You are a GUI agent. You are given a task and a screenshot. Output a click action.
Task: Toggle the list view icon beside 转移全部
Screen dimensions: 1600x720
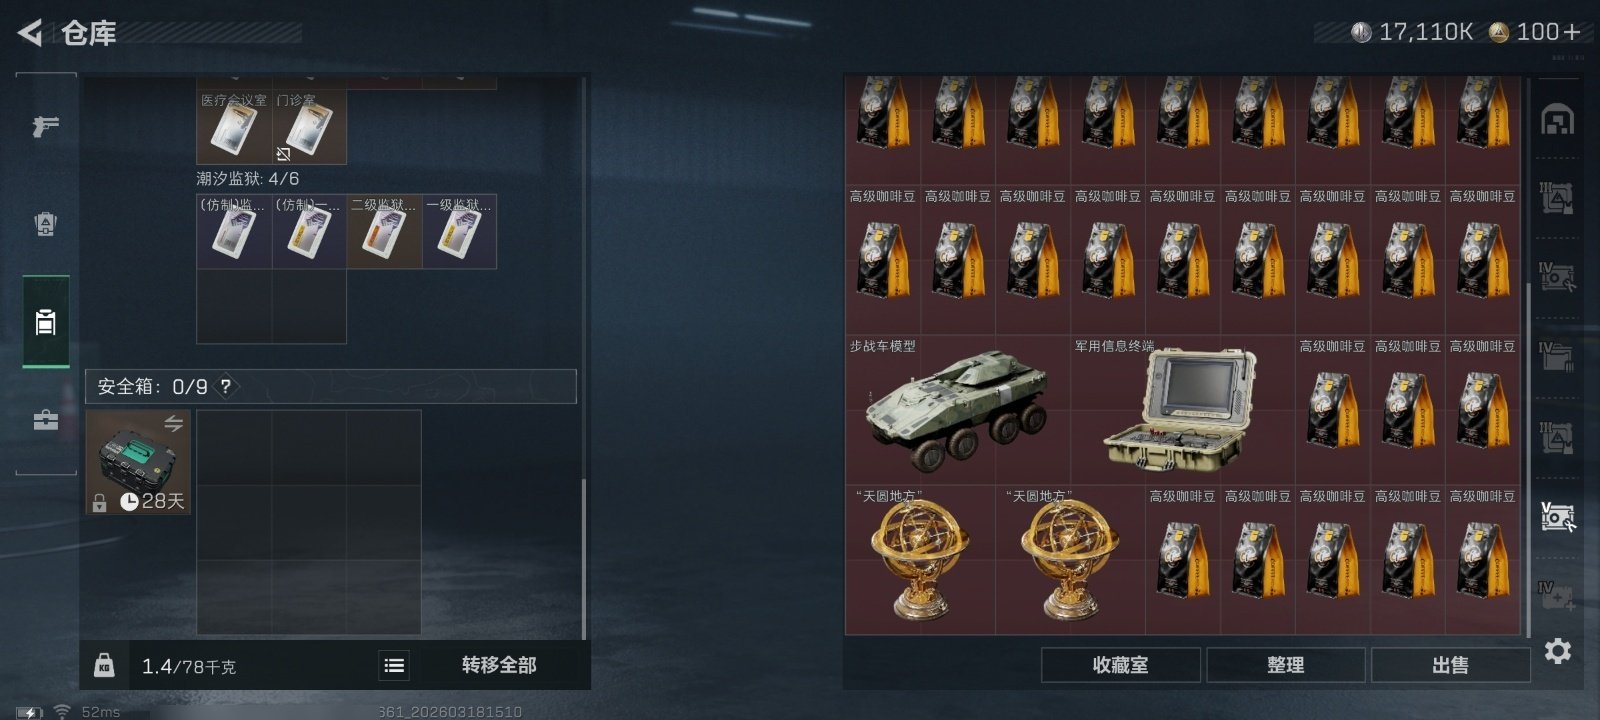(394, 665)
